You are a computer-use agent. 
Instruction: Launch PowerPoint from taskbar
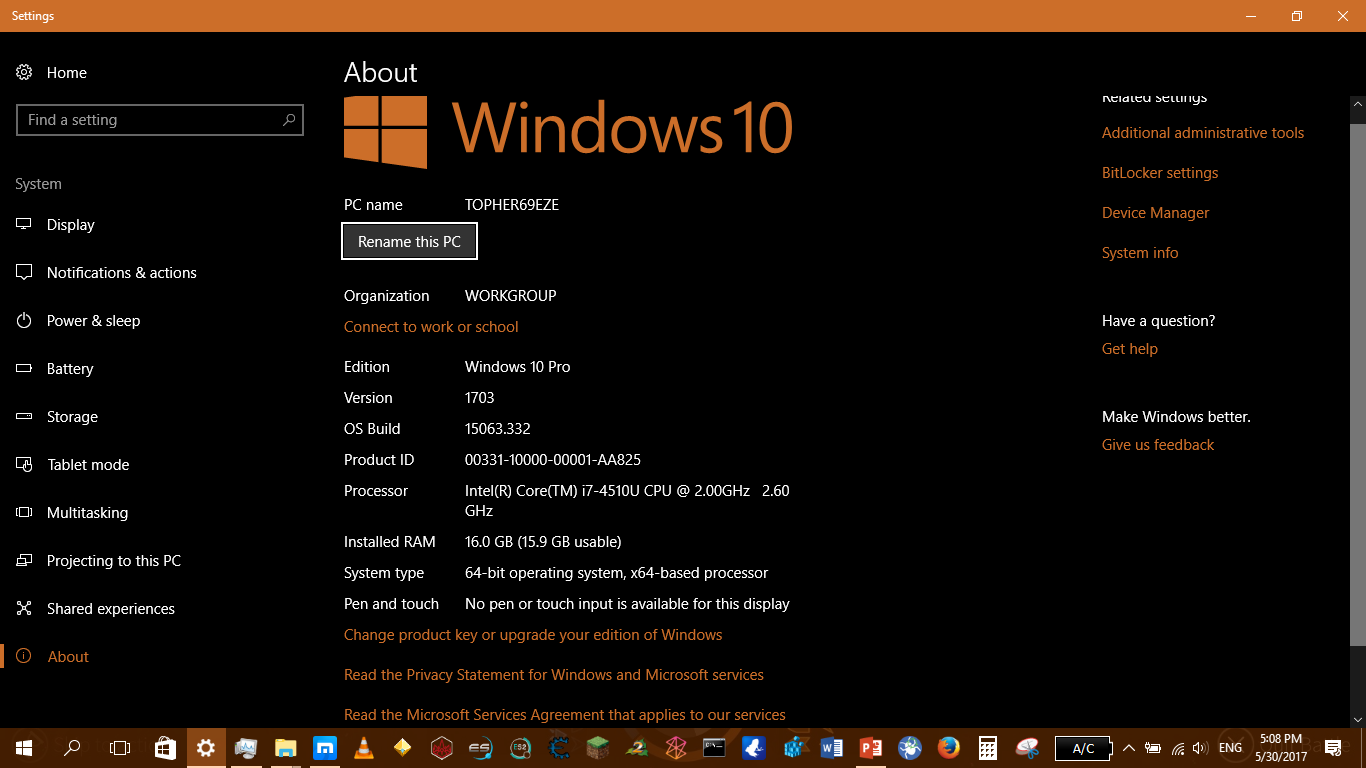(871, 748)
